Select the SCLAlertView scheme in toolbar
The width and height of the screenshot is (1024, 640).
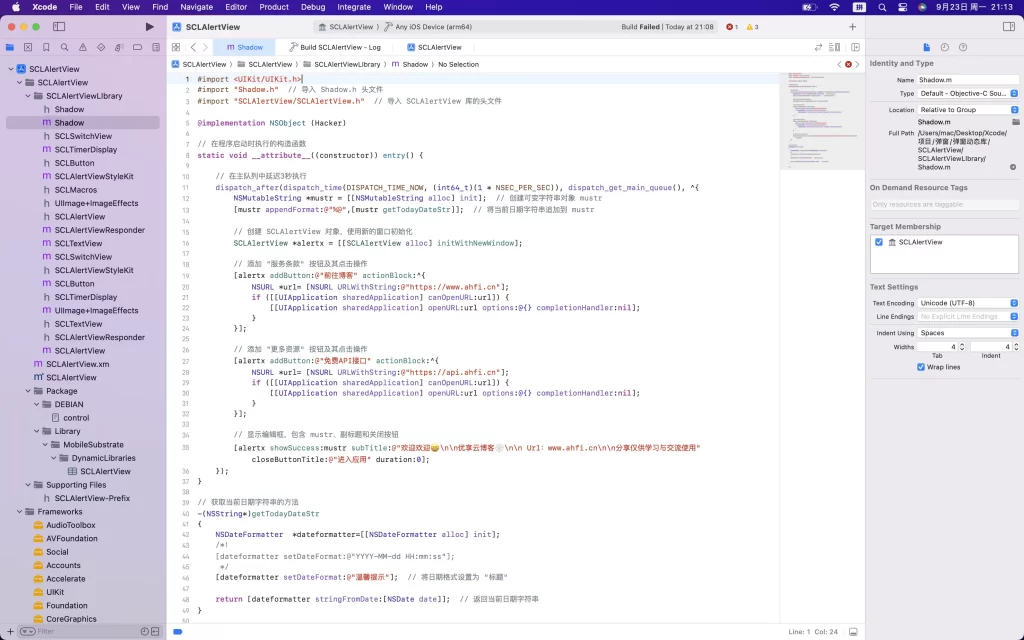pyautogui.click(x=346, y=27)
